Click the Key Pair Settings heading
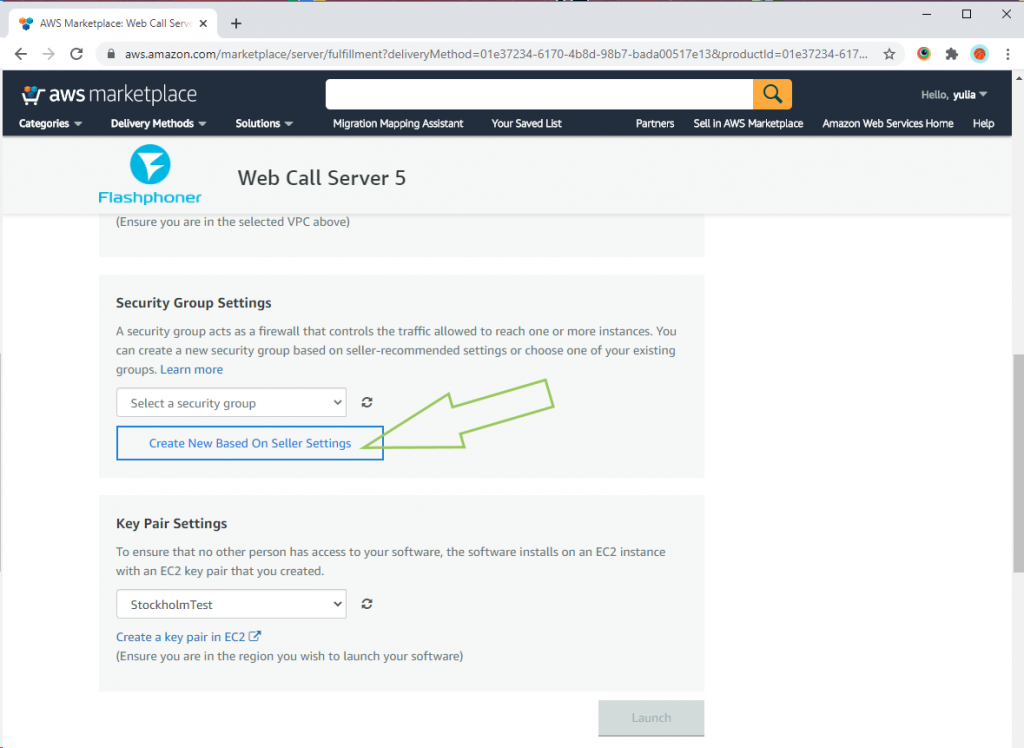1024x748 pixels. pos(171,523)
